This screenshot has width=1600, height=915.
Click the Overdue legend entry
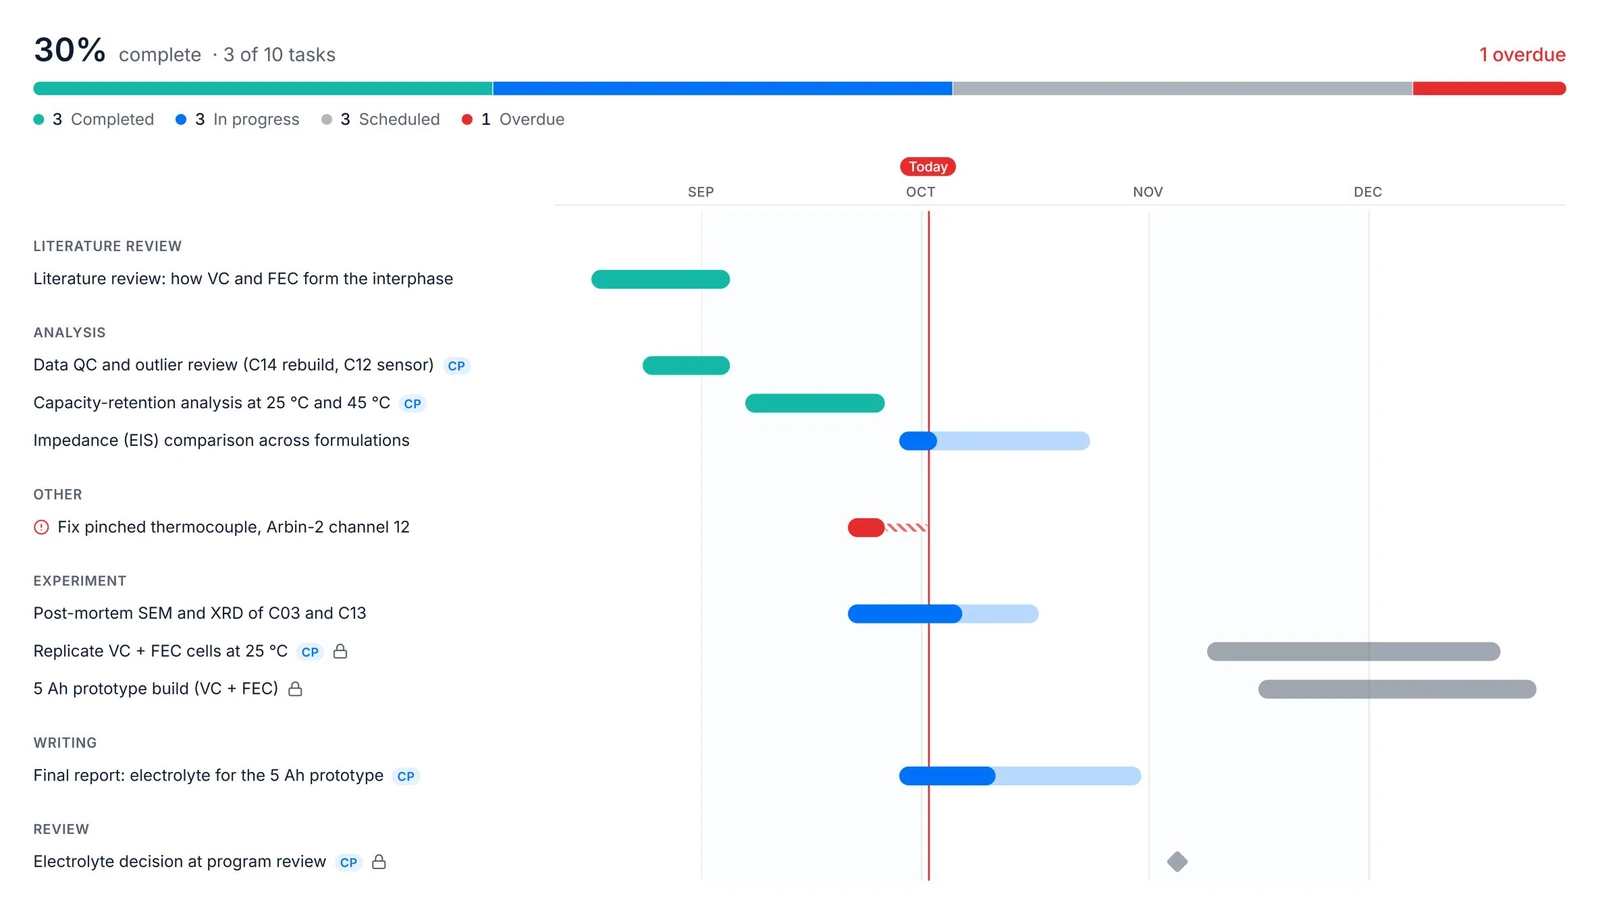pos(513,119)
